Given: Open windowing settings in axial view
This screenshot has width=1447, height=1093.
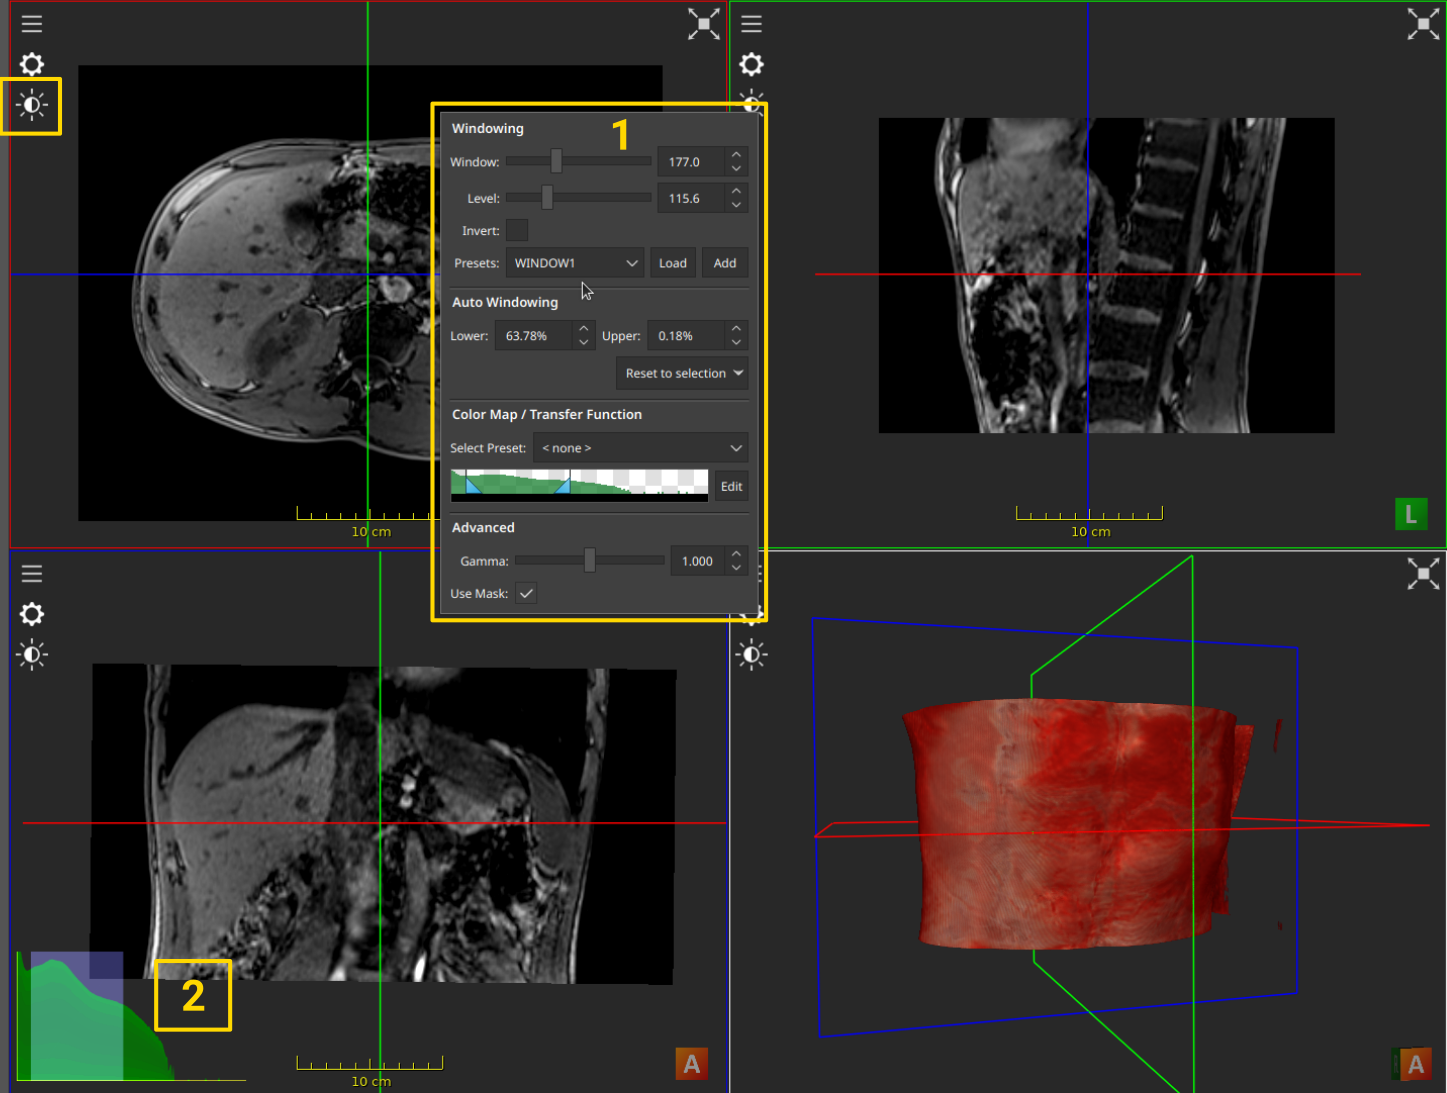Looking at the screenshot, I should [32, 105].
